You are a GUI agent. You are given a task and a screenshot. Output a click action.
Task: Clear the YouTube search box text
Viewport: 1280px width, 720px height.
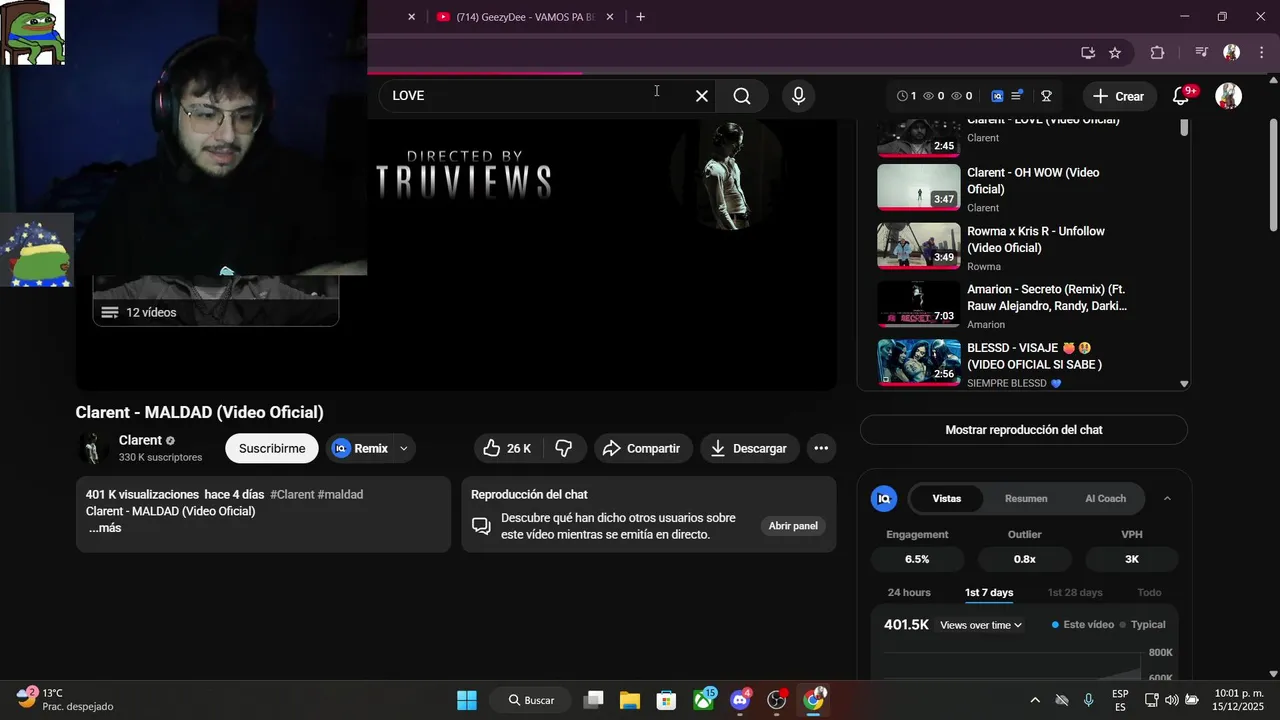702,96
